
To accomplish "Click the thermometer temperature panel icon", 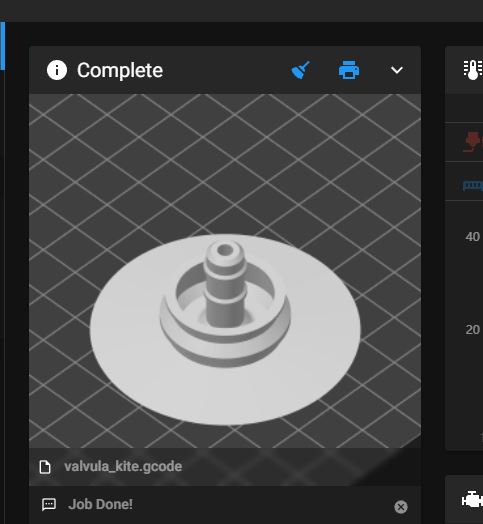I will click(473, 70).
